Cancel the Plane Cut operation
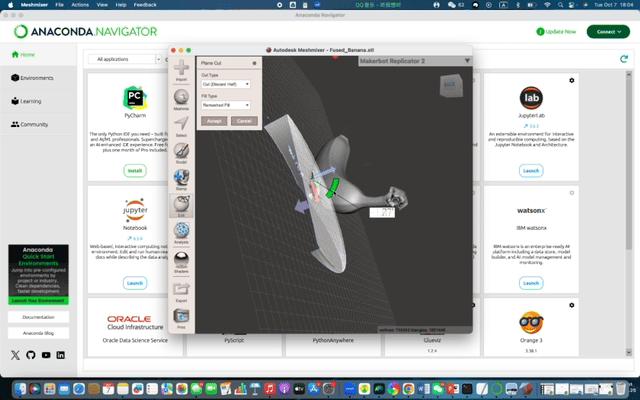This screenshot has width=640, height=400. point(243,120)
